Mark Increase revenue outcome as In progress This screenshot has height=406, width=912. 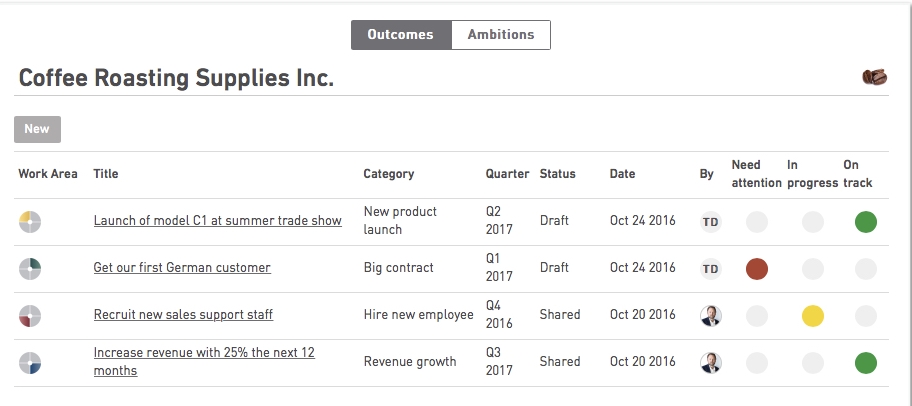[813, 363]
